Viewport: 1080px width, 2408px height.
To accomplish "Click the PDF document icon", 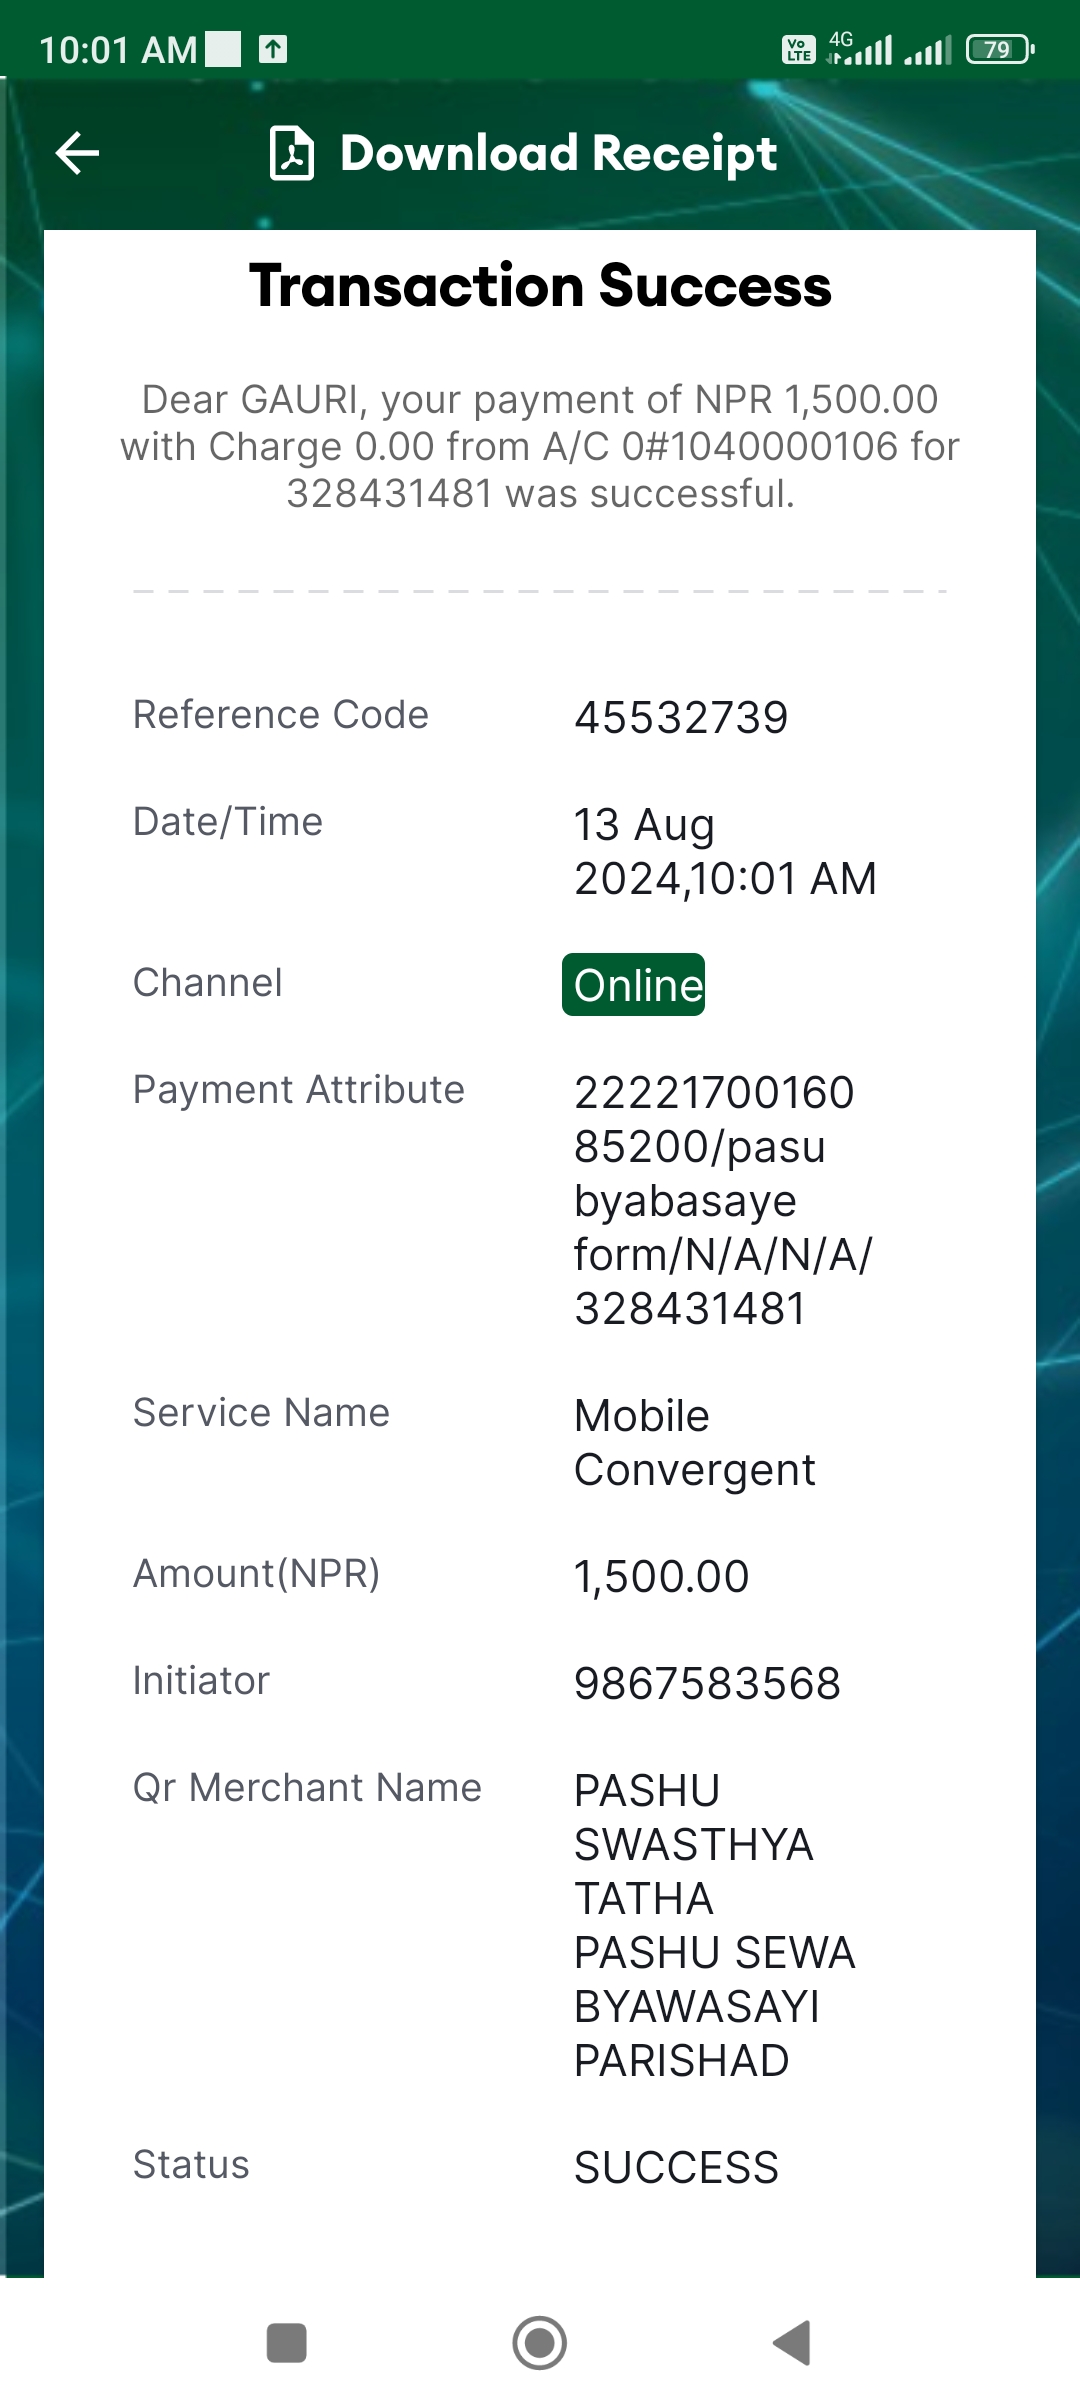I will 292,153.
